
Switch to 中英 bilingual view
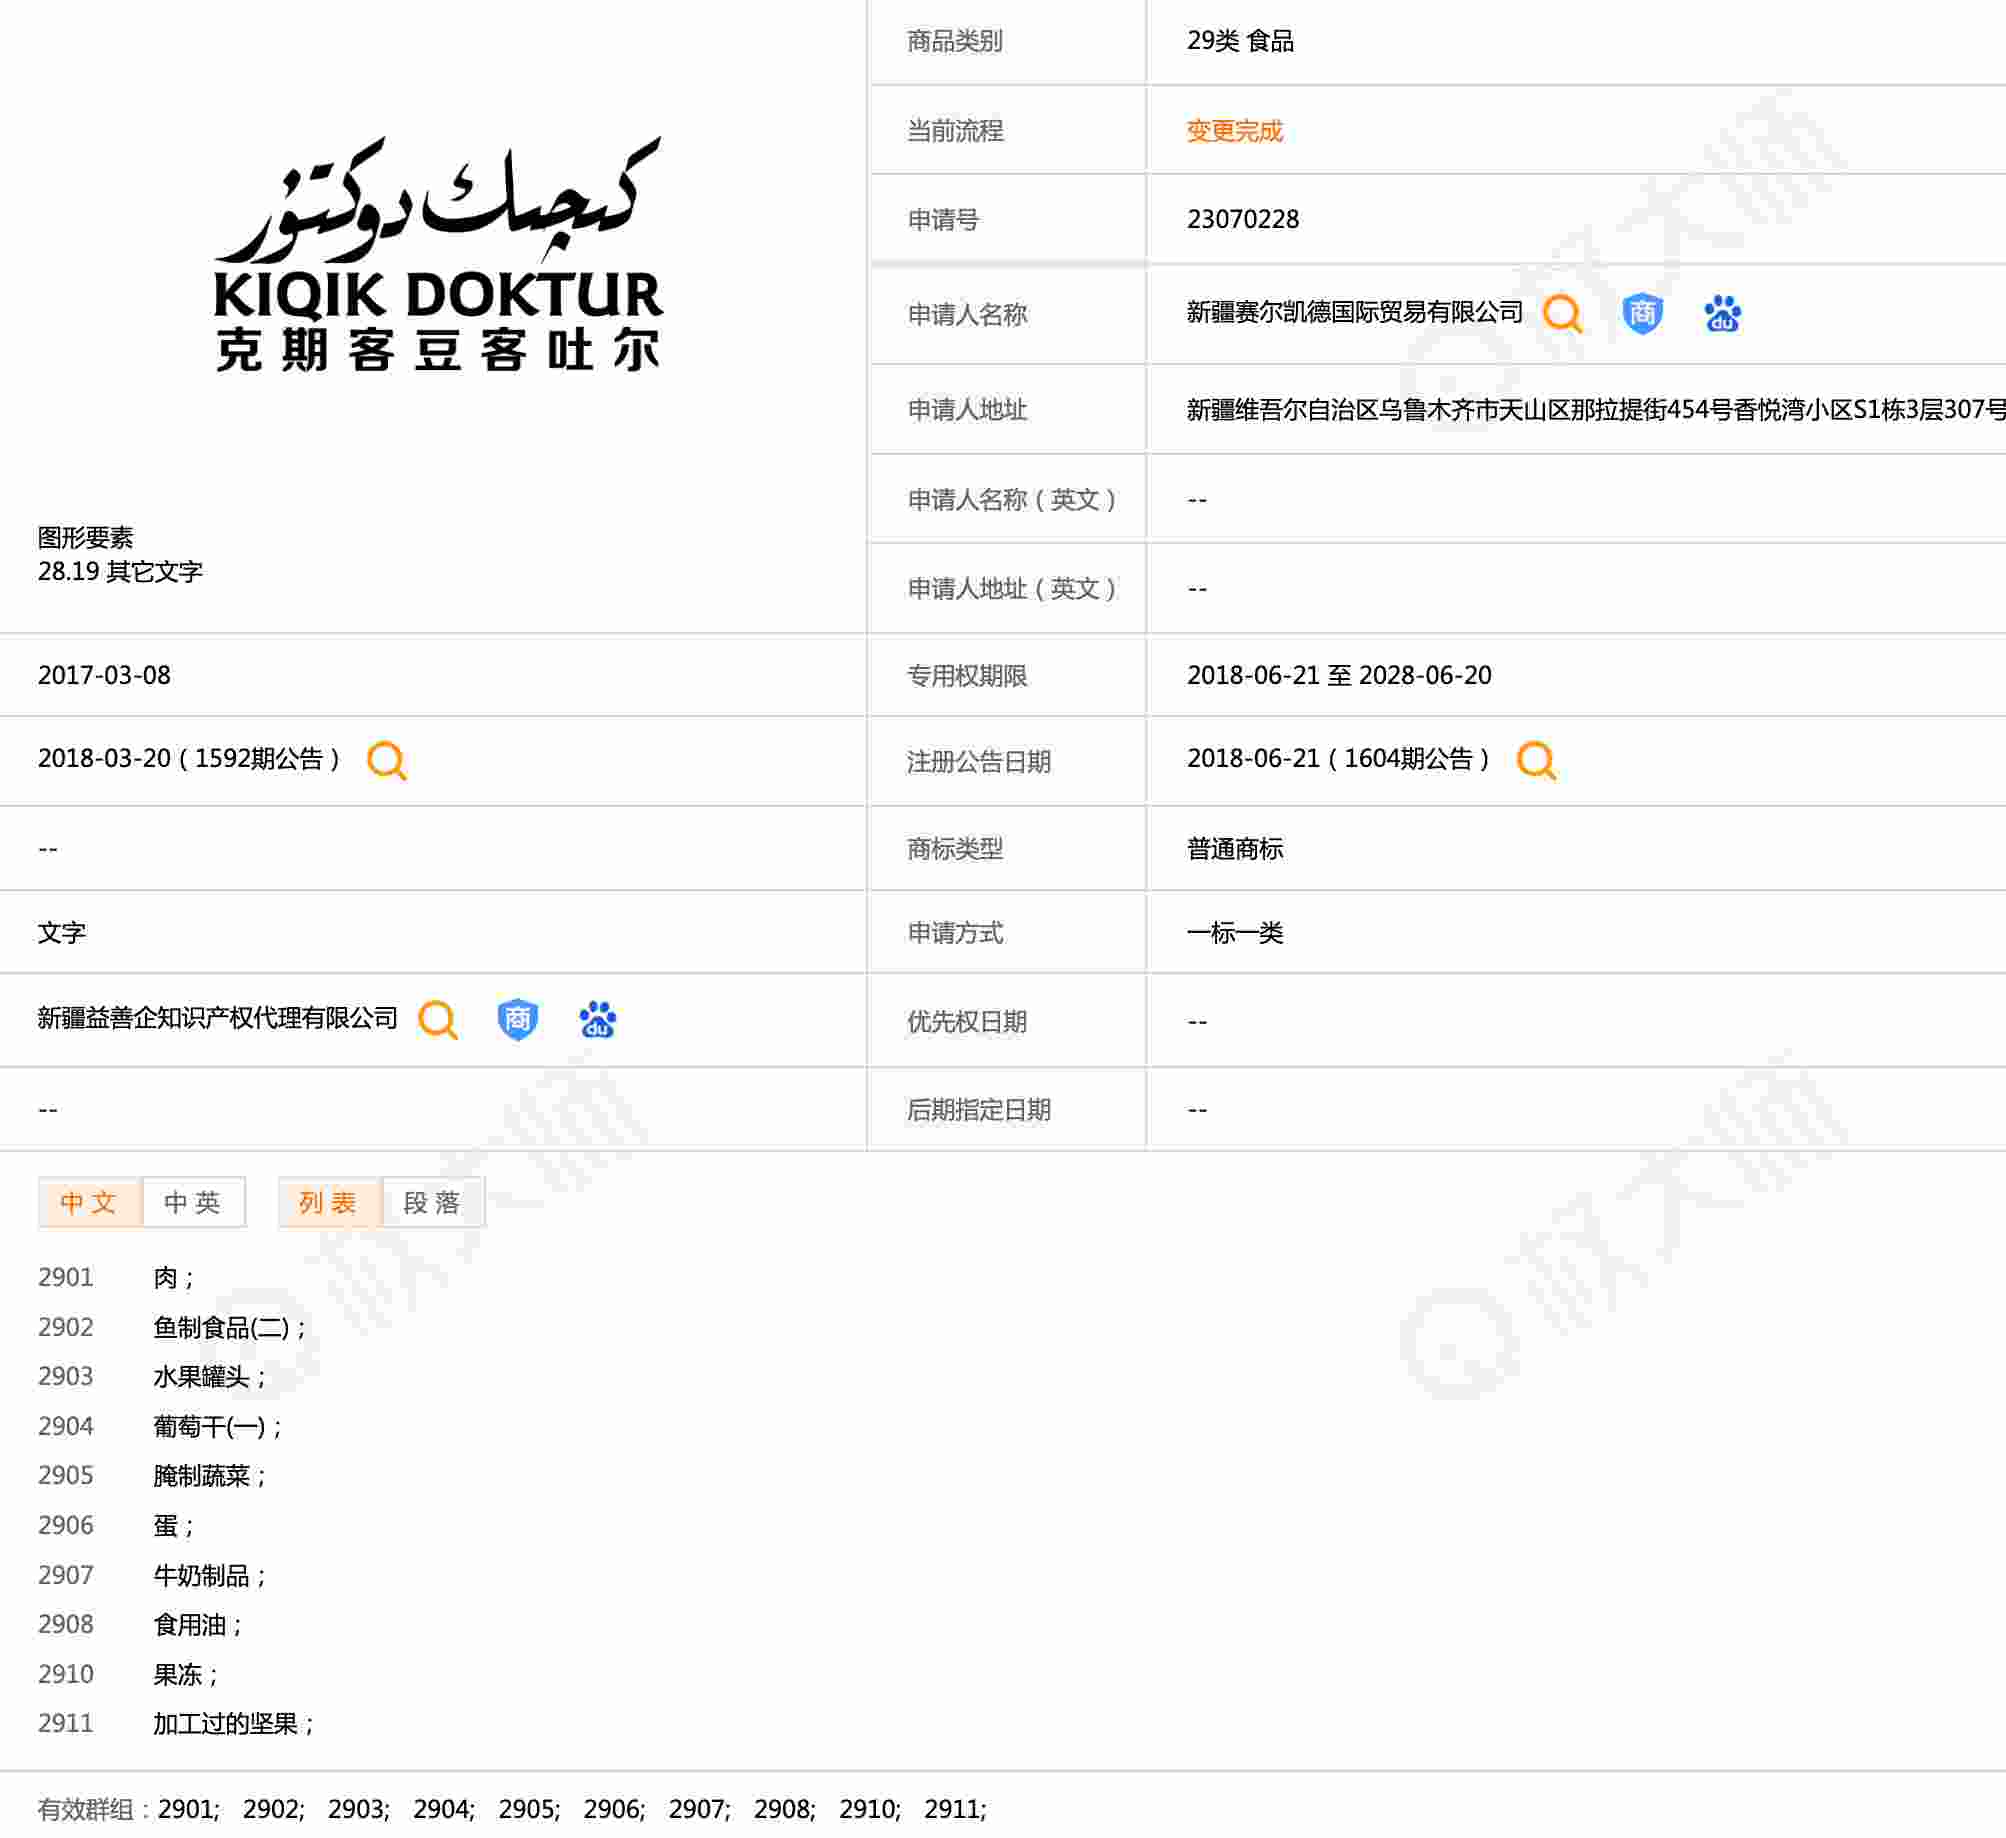click(193, 1202)
